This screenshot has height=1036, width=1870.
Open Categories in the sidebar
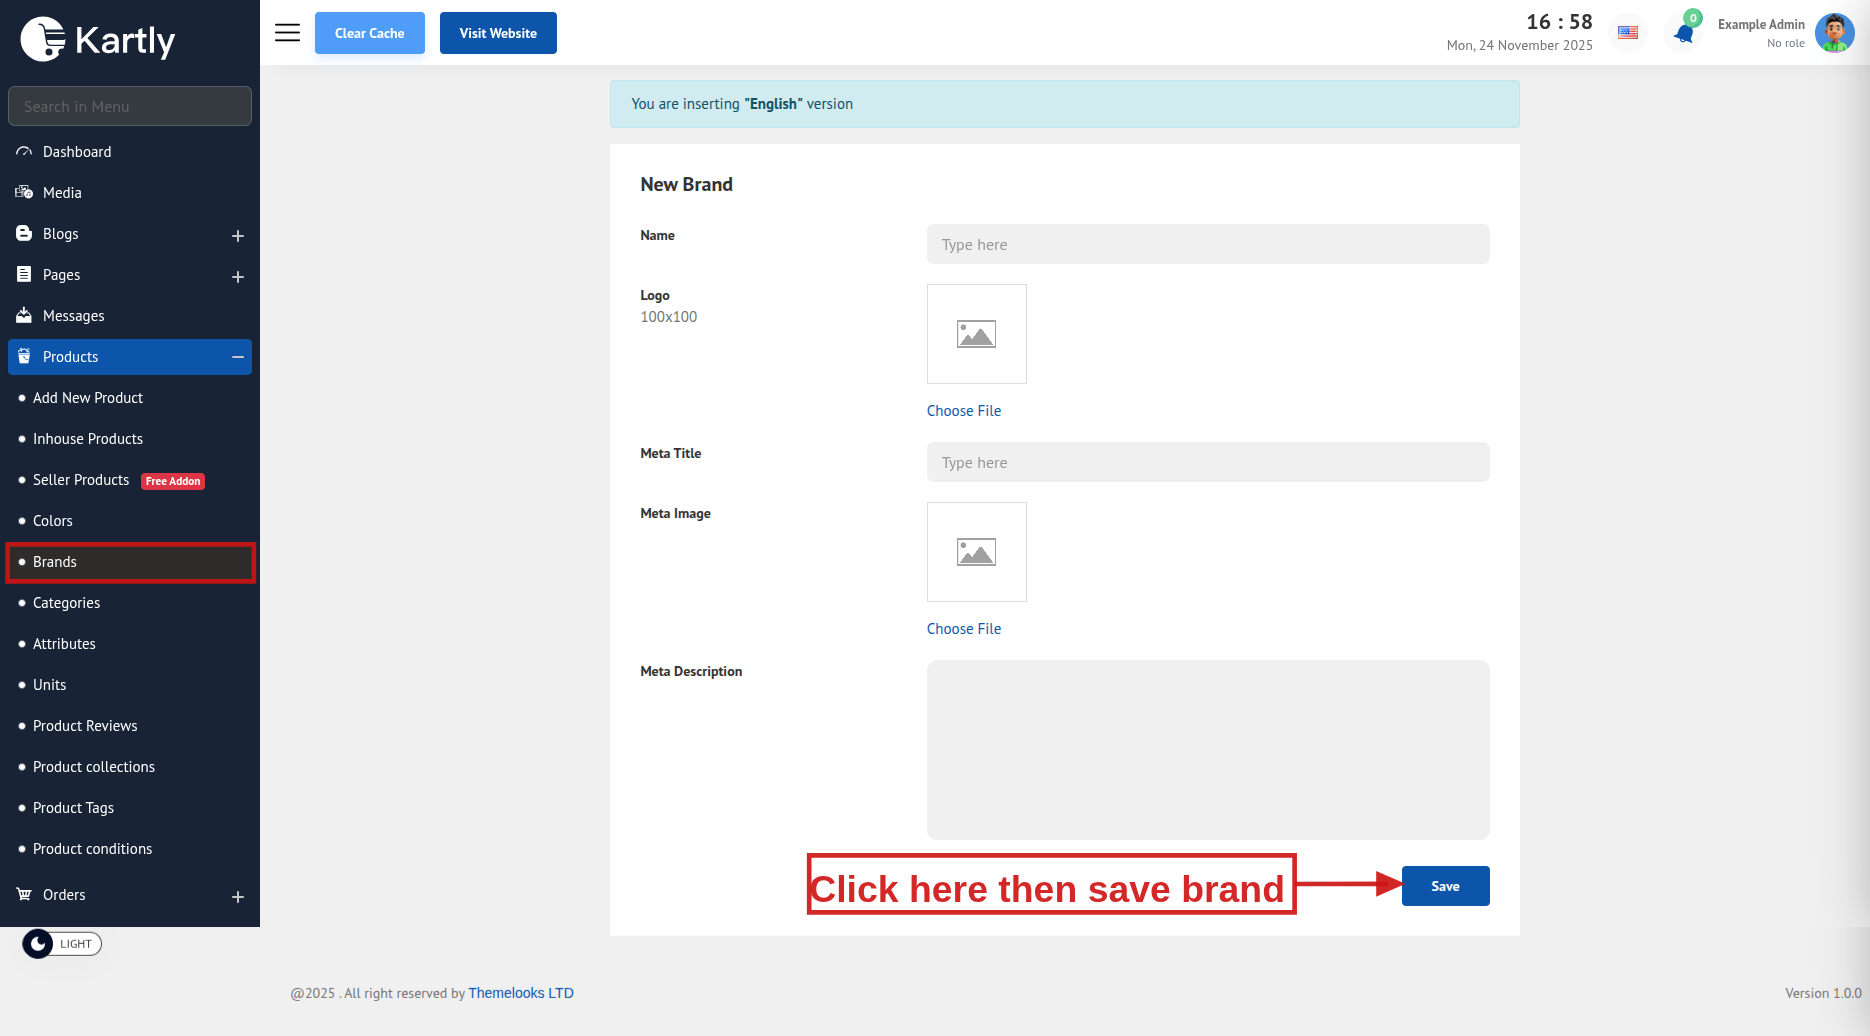point(66,603)
